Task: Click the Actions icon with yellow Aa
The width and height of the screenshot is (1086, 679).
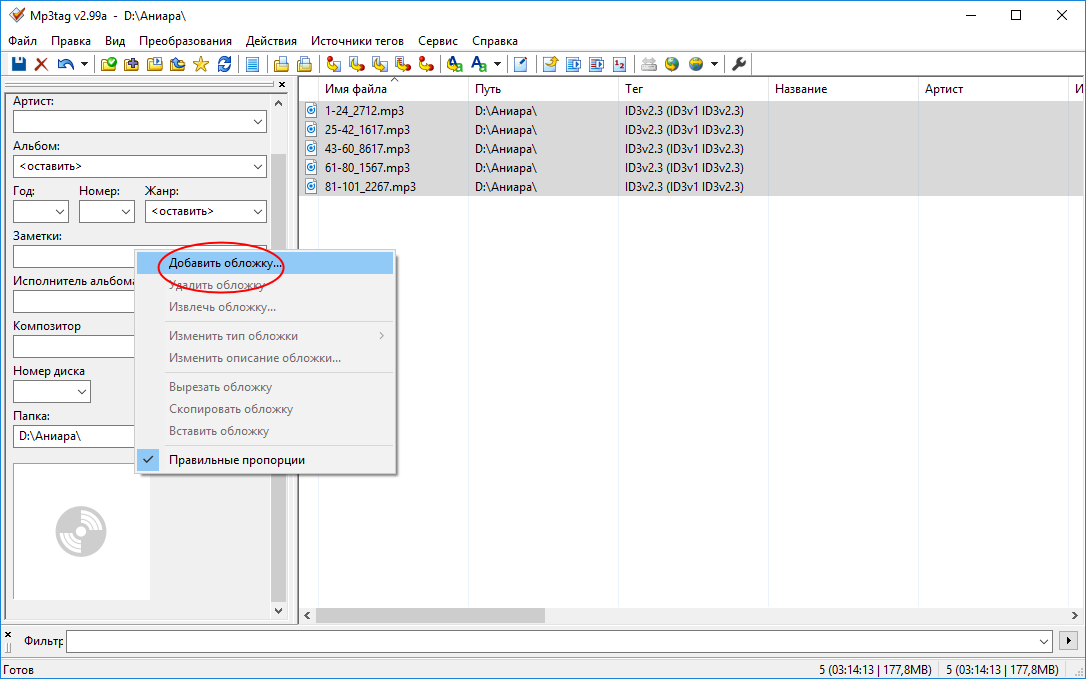Action: (x=455, y=64)
